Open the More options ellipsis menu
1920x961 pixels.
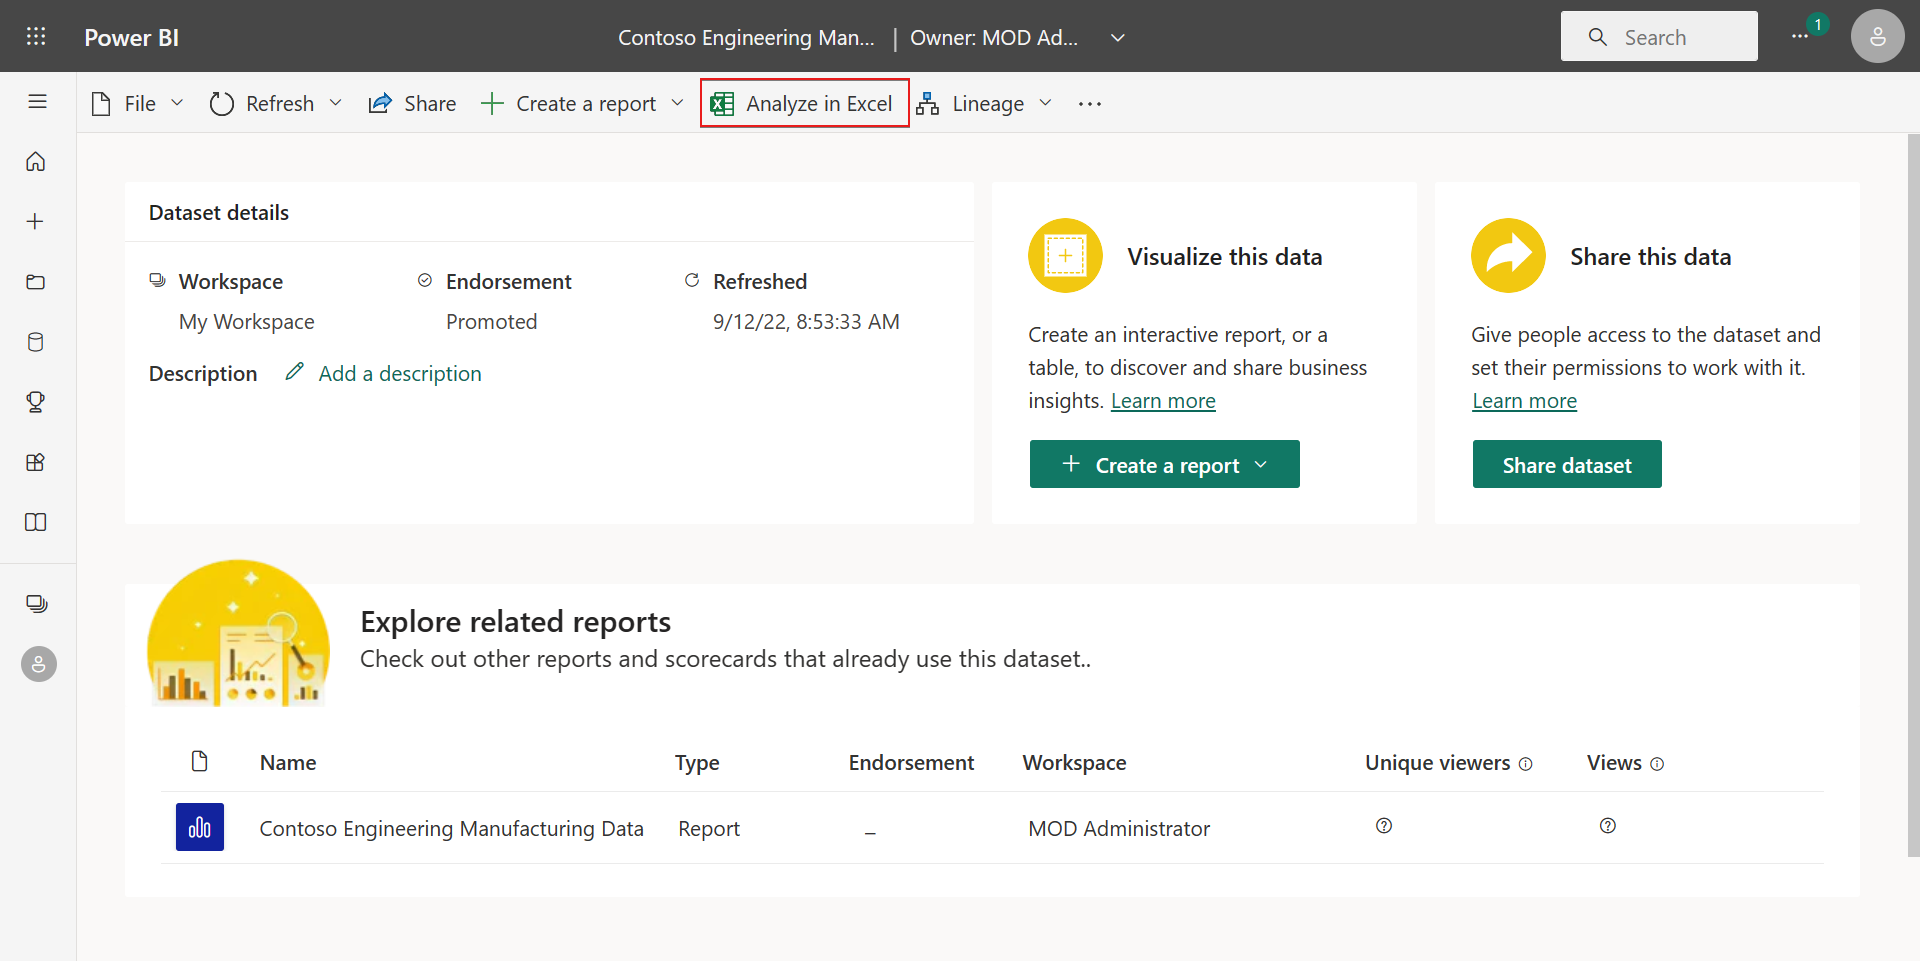click(1090, 103)
